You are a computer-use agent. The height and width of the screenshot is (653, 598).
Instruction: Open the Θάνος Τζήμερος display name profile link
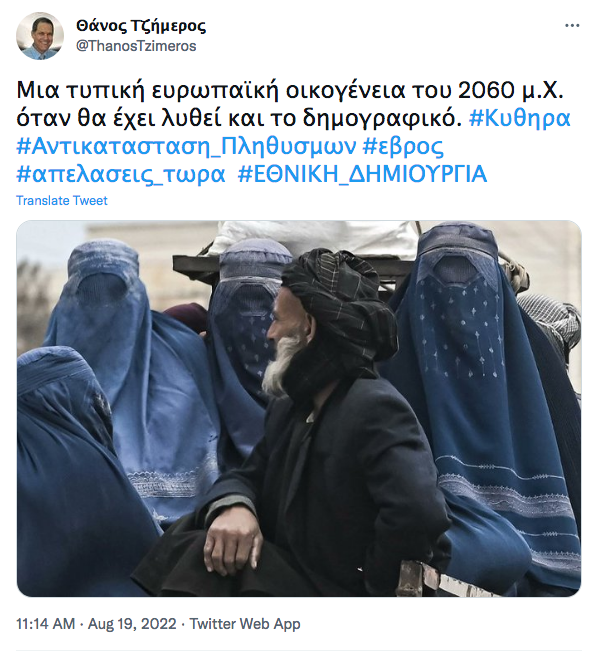click(x=141, y=26)
